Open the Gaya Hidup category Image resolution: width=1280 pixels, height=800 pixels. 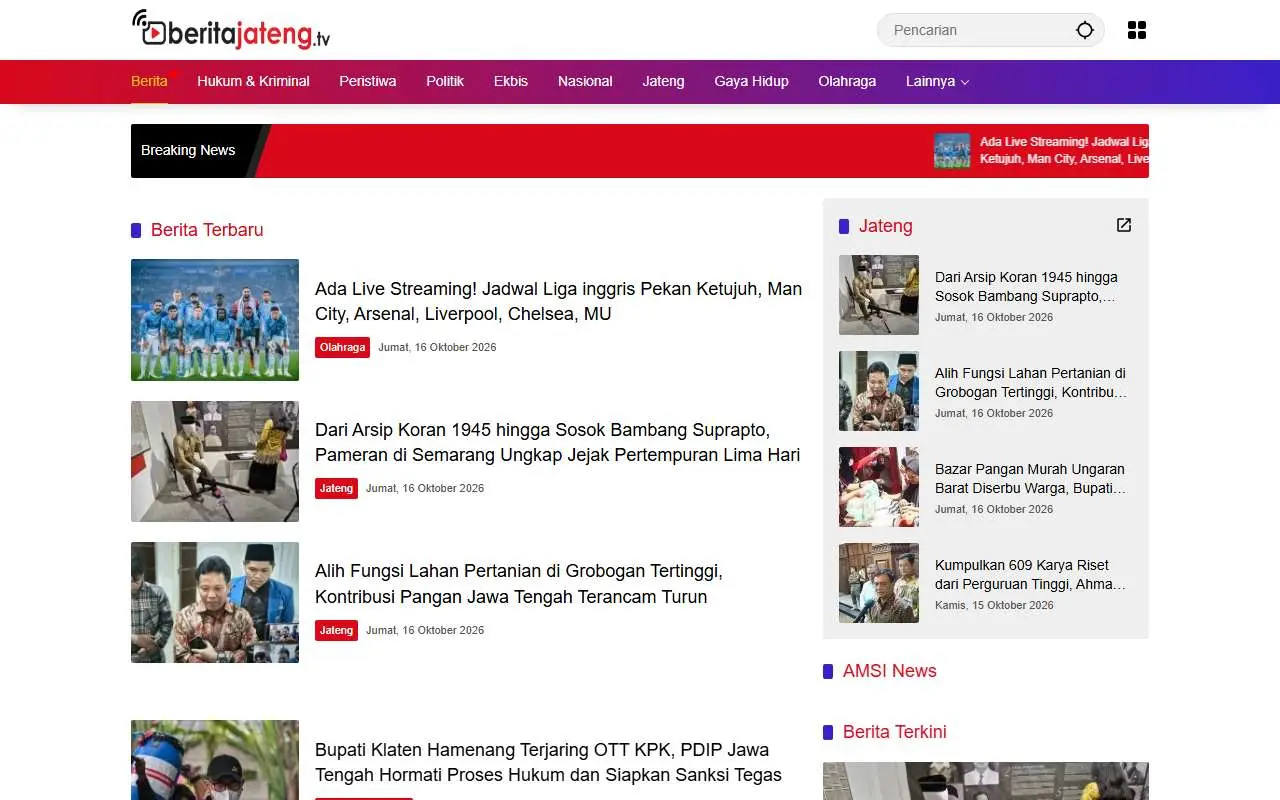[x=751, y=81]
